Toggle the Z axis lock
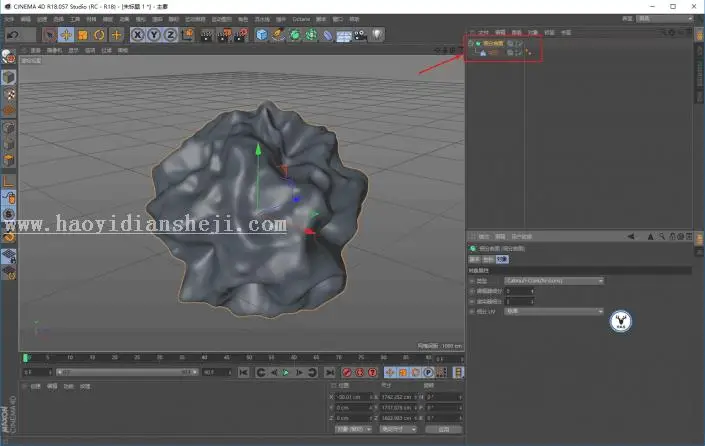Viewport: 705px width, 446px height. point(170,35)
